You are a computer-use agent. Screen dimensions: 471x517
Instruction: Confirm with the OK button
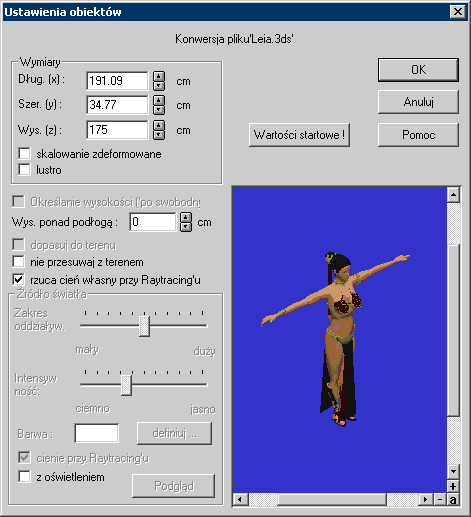pyautogui.click(x=418, y=70)
